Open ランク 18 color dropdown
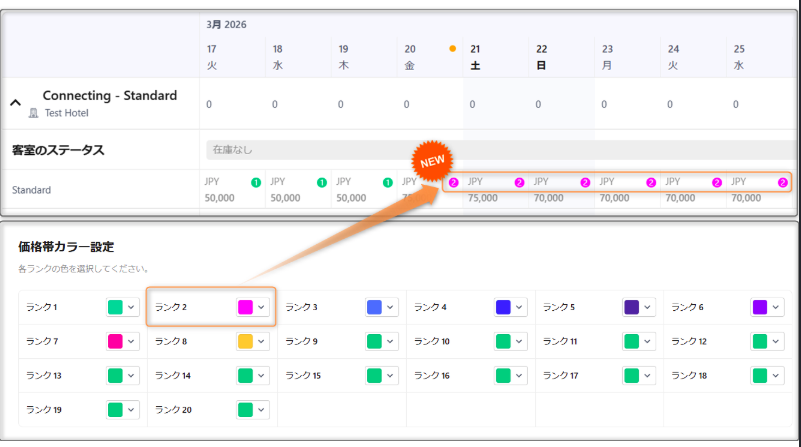 pyautogui.click(x=768, y=375)
